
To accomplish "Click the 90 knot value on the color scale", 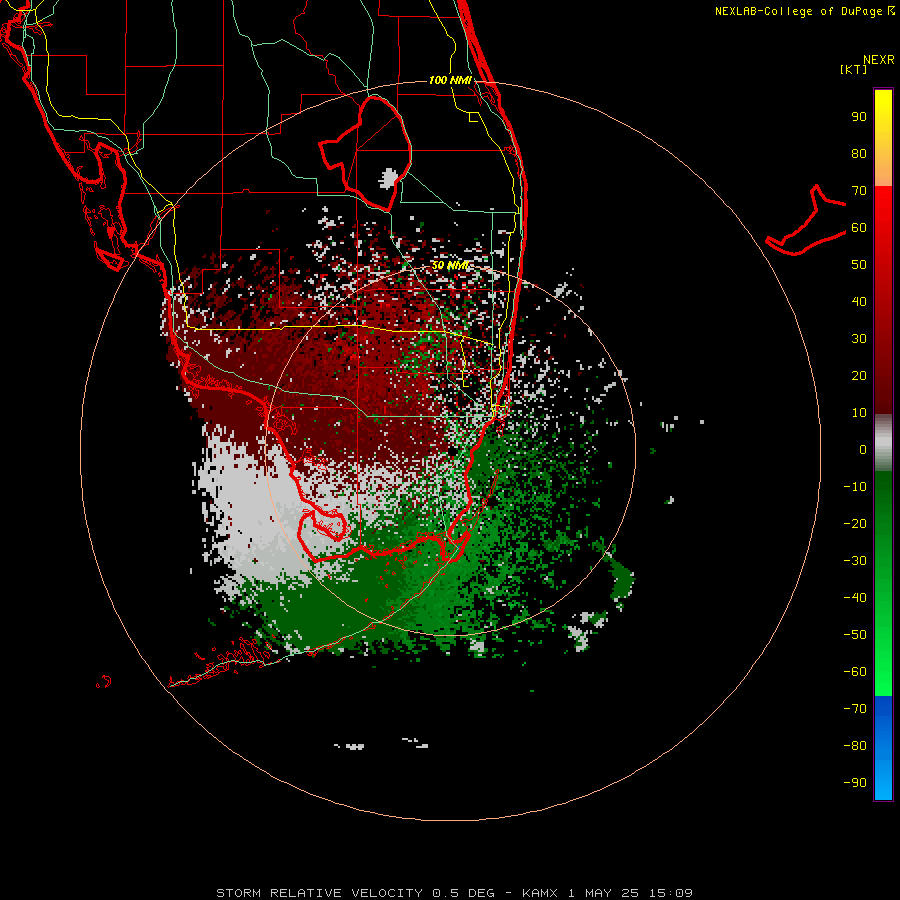I will (x=859, y=117).
